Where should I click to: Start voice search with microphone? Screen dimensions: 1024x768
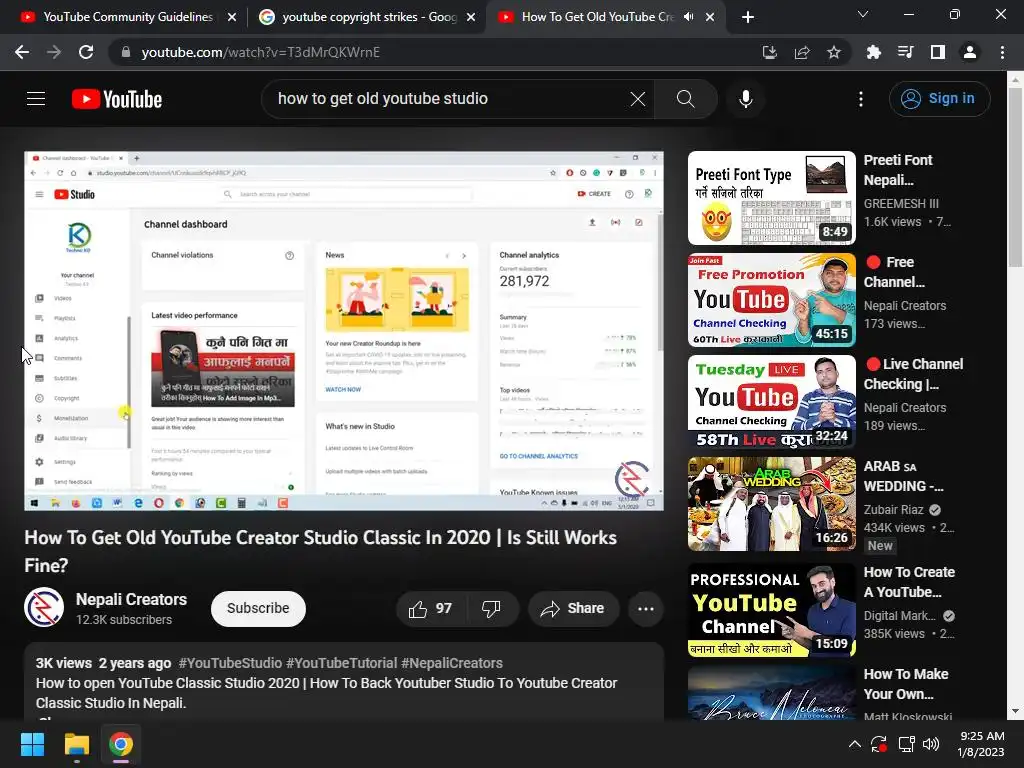(x=745, y=99)
